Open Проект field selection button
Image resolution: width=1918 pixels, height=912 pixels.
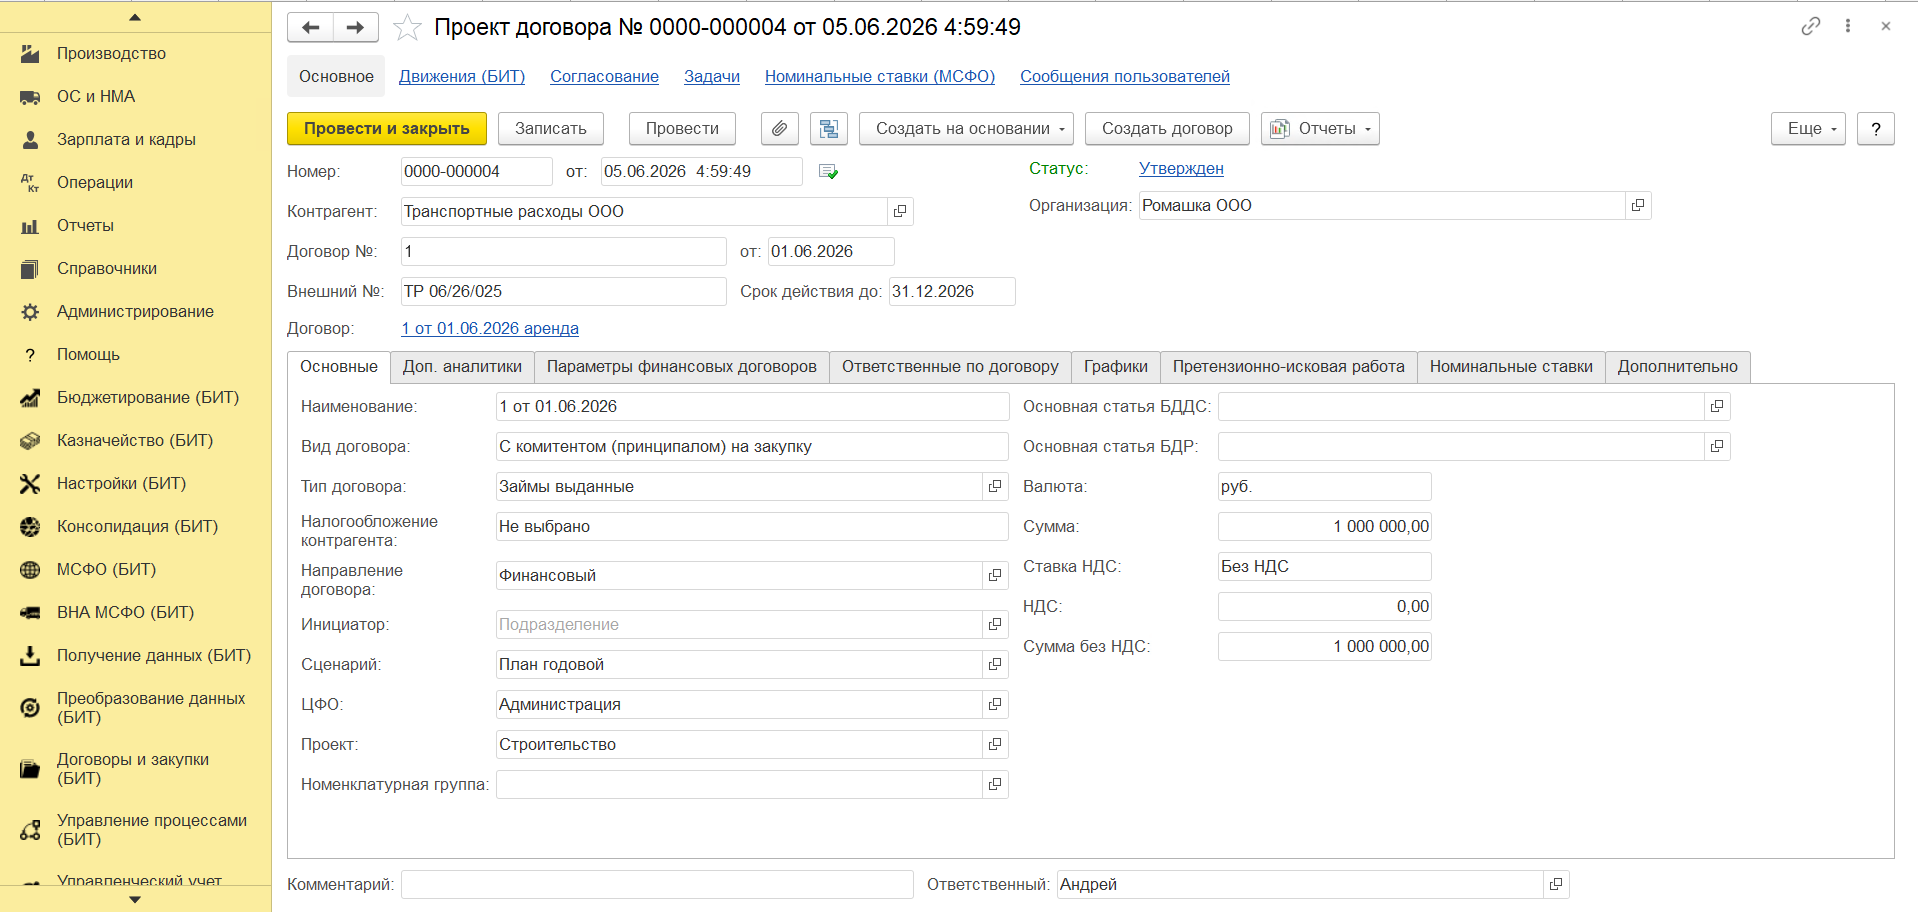tap(995, 745)
